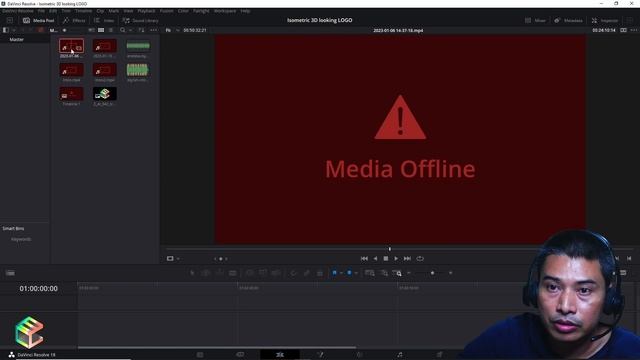
Task: Select the Master bin
Action: (17, 40)
